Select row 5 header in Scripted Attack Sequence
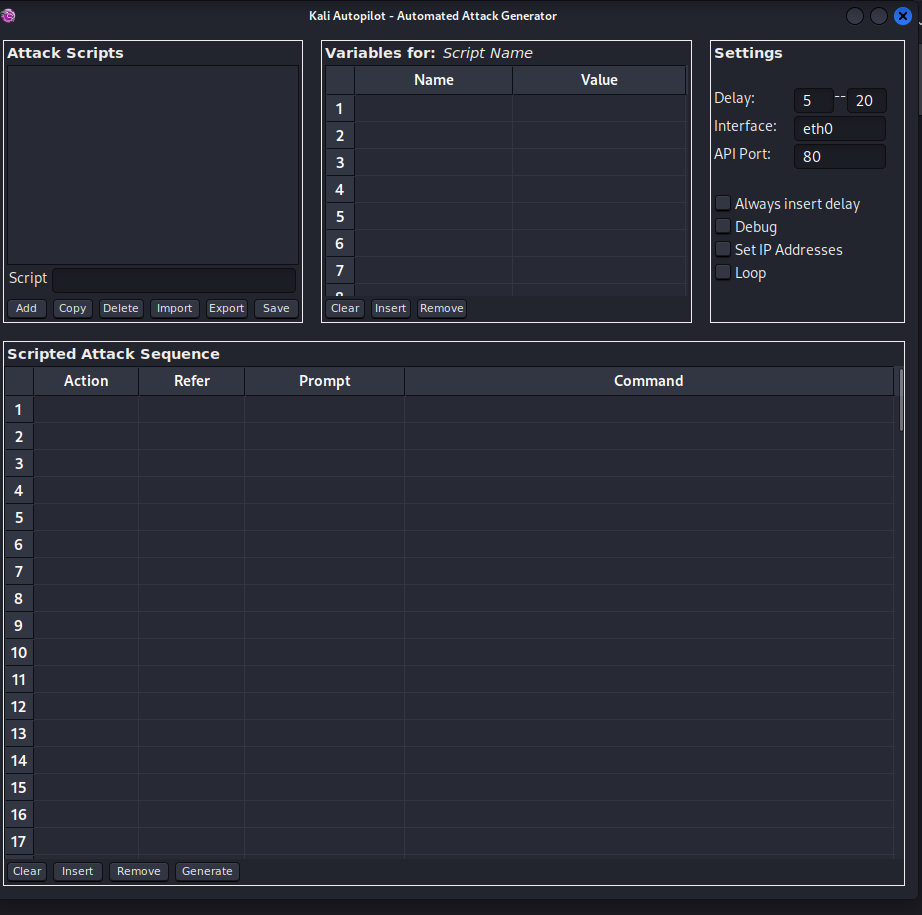 pyautogui.click(x=19, y=517)
